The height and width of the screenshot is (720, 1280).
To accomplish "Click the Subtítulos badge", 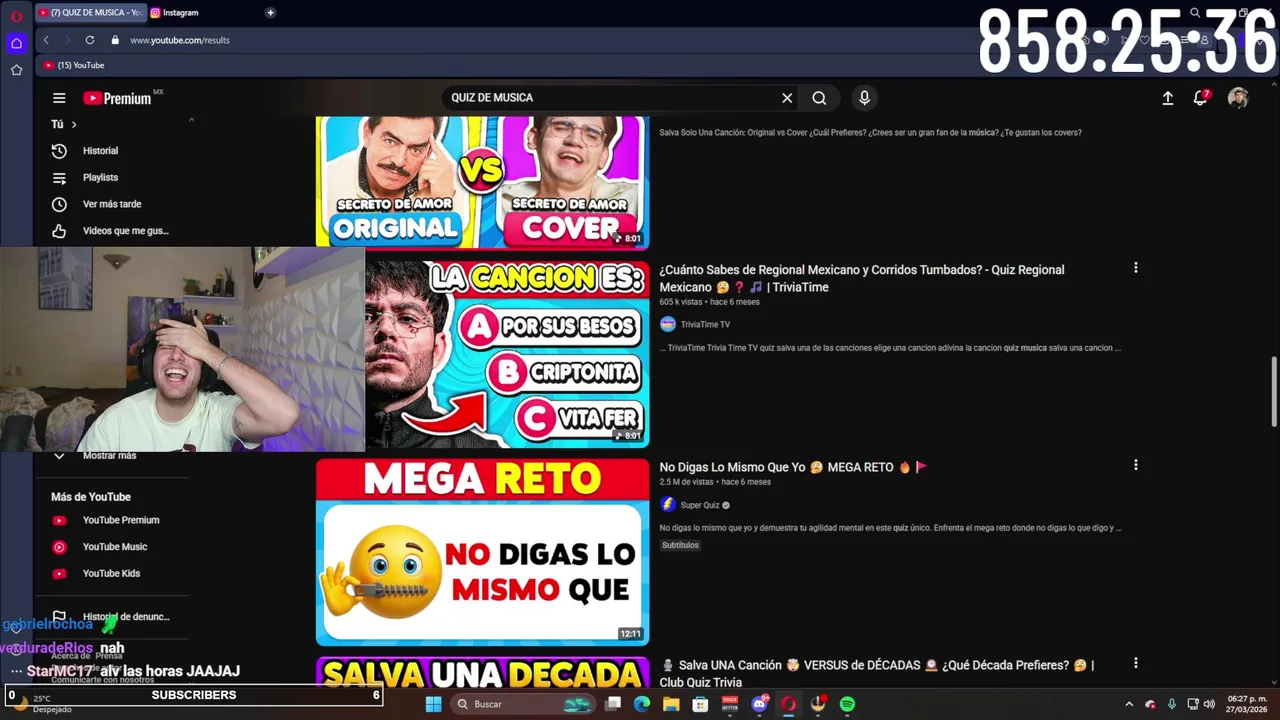I will click(680, 545).
